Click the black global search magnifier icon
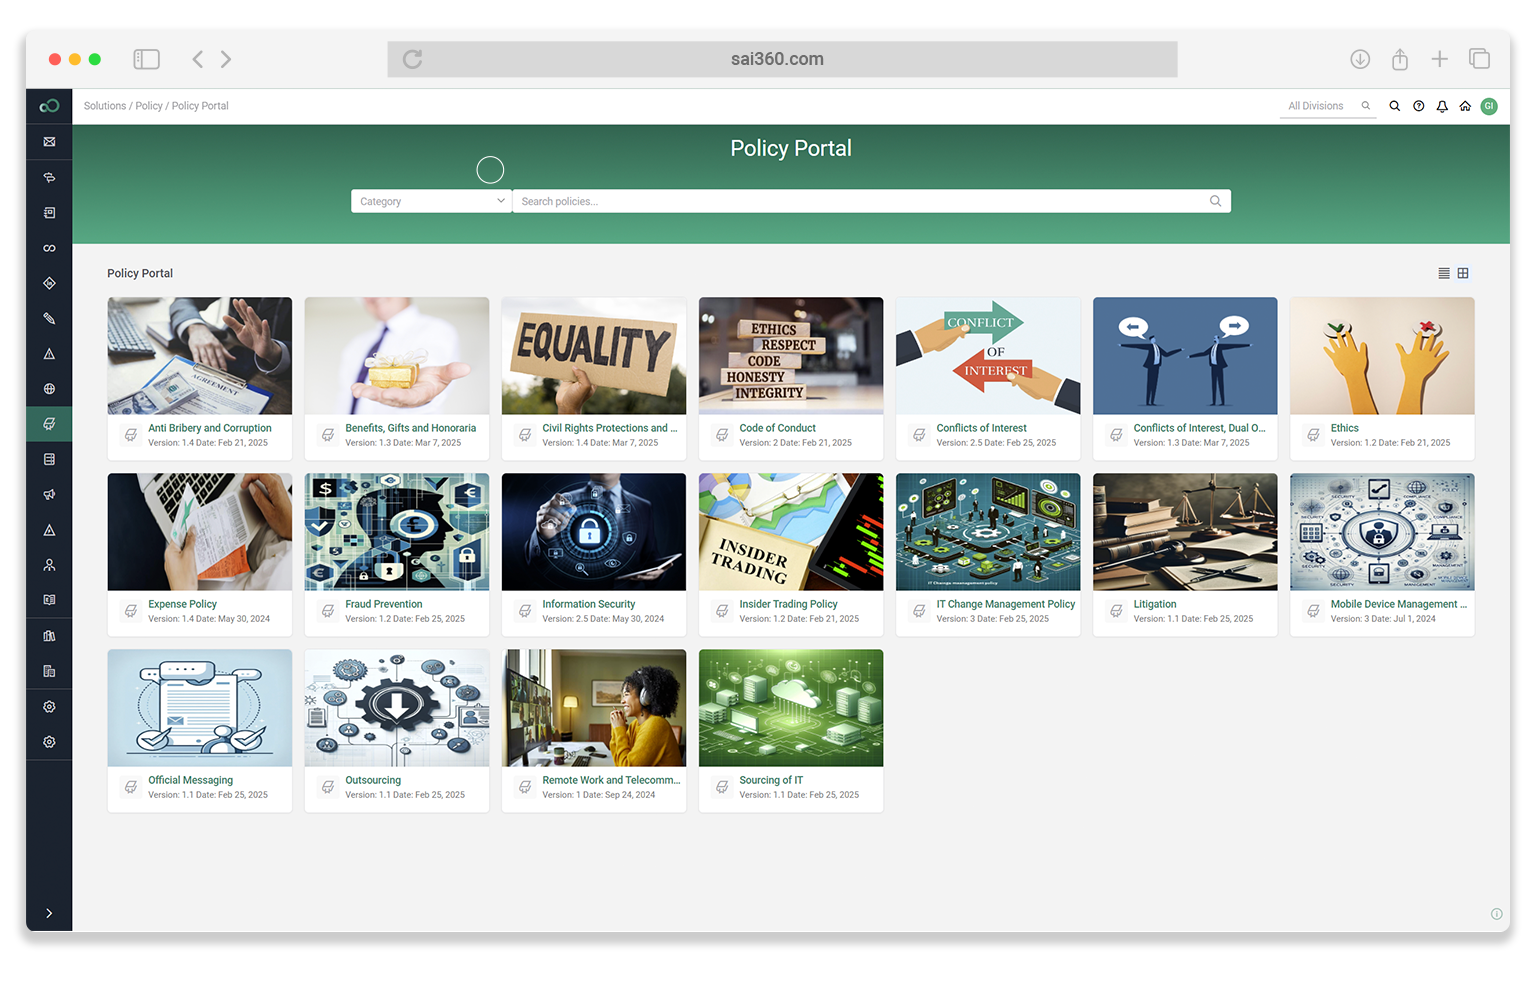1536x986 pixels. (x=1394, y=106)
